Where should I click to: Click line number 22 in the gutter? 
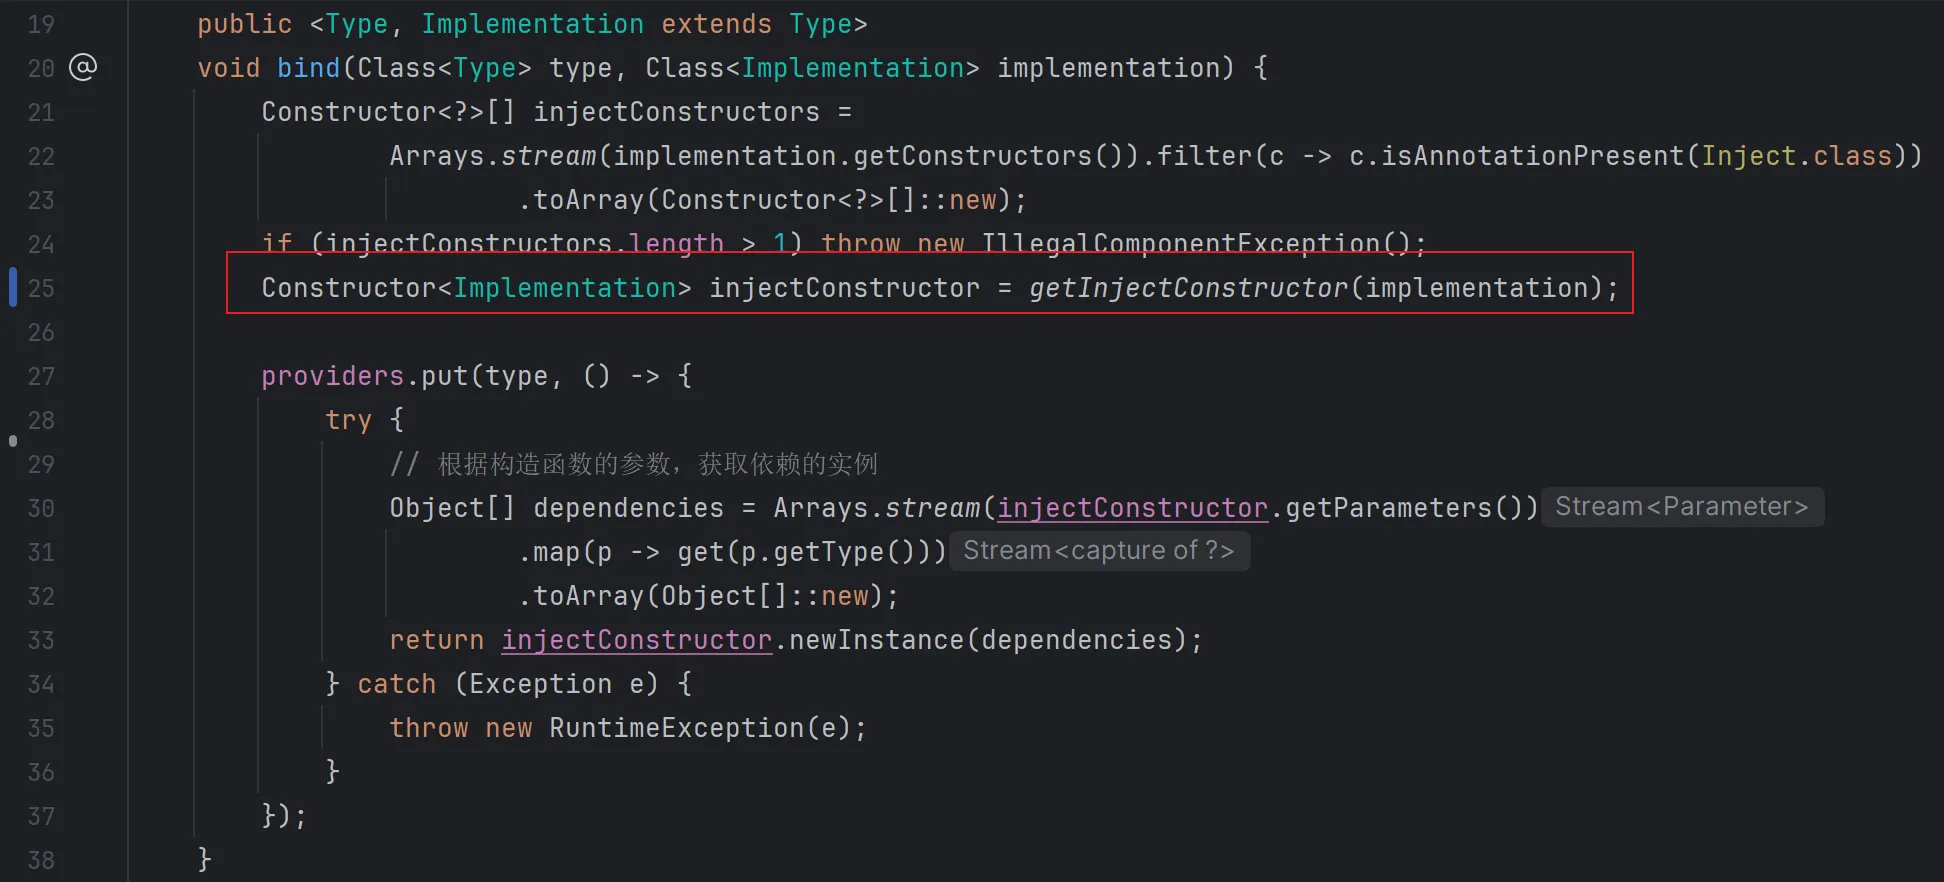[x=41, y=156]
